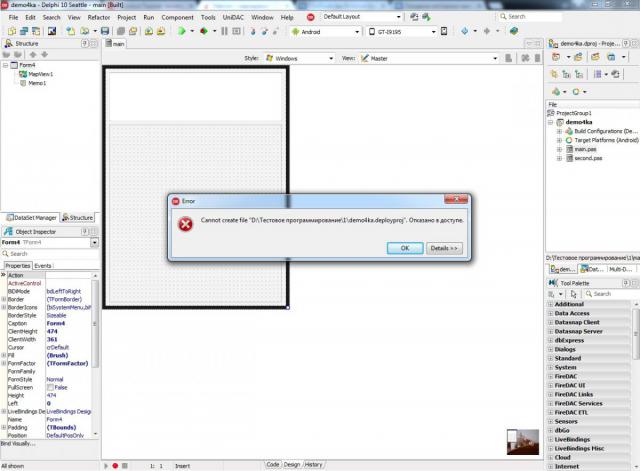Screen dimensions: 640x471
Task: Select Memo1 in the Structure tree
Action: 37,83
